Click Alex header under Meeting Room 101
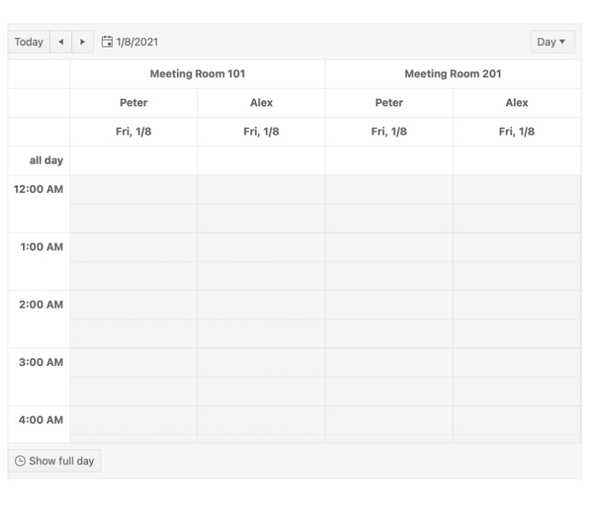 pyautogui.click(x=261, y=103)
